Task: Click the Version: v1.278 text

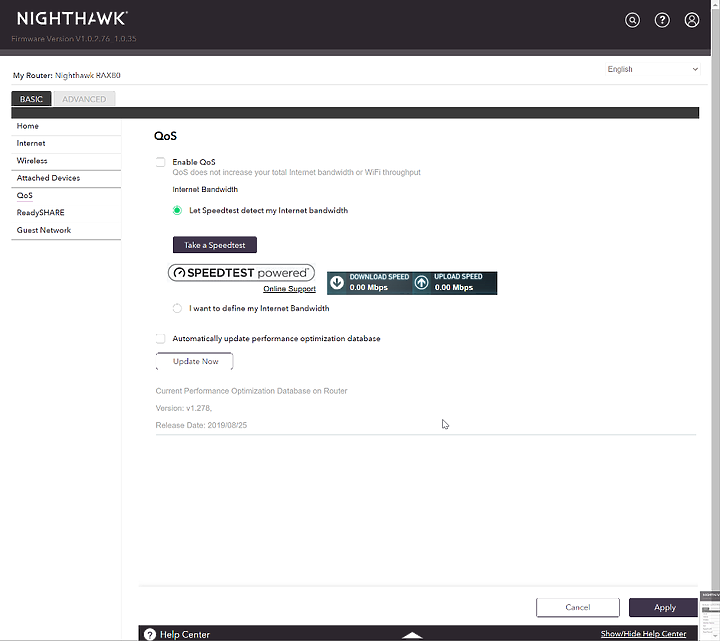Action: tap(184, 408)
